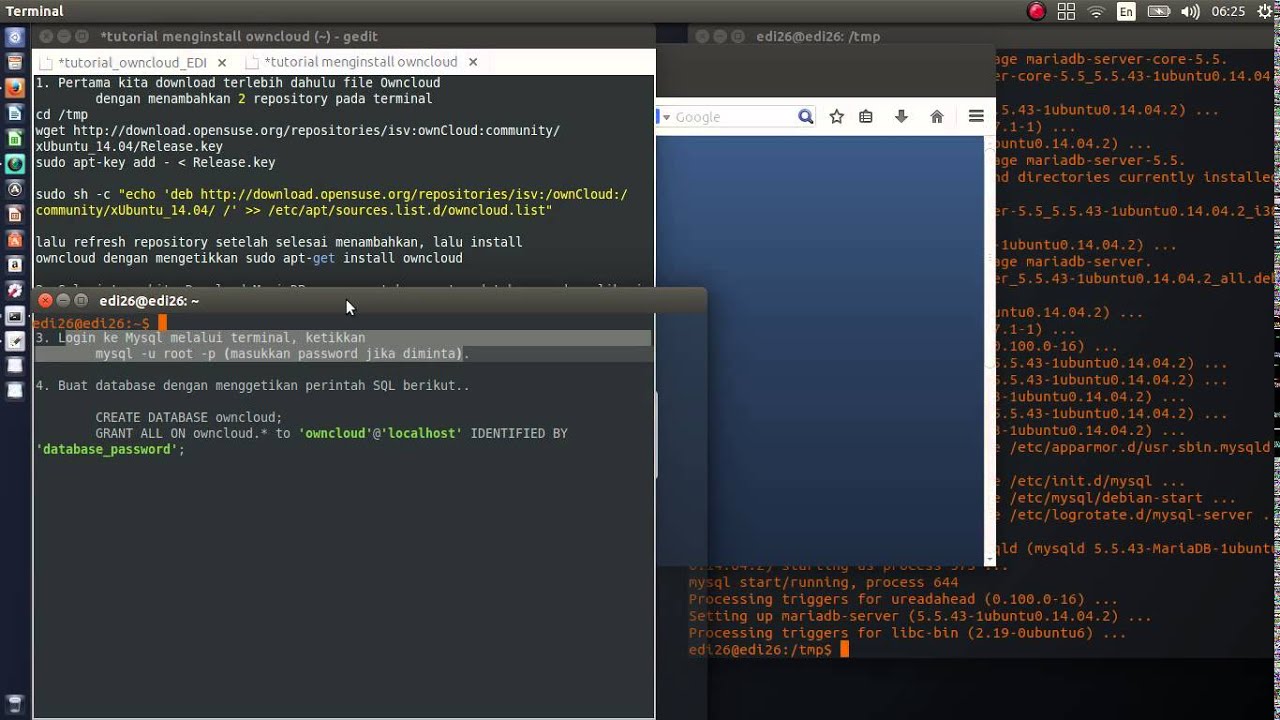The image size is (1280, 720).
Task: Click 'lalu refresh repository setelah selesai' line
Action: pos(279,242)
